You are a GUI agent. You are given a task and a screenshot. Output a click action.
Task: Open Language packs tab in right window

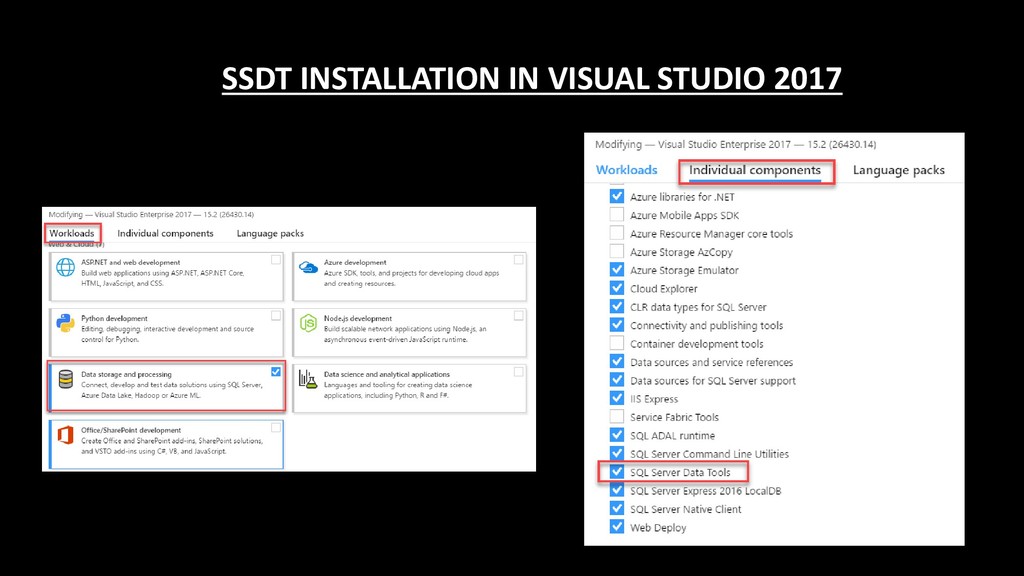(899, 170)
